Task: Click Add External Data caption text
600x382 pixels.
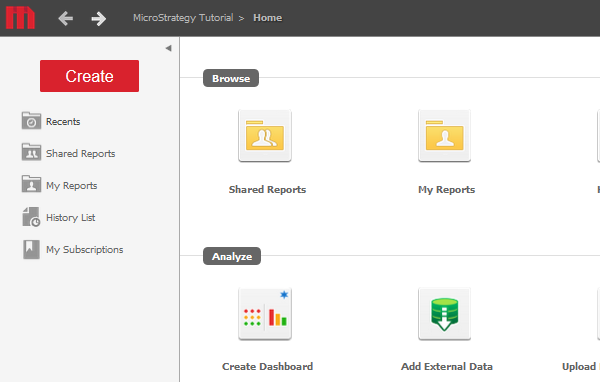Action: (x=447, y=366)
